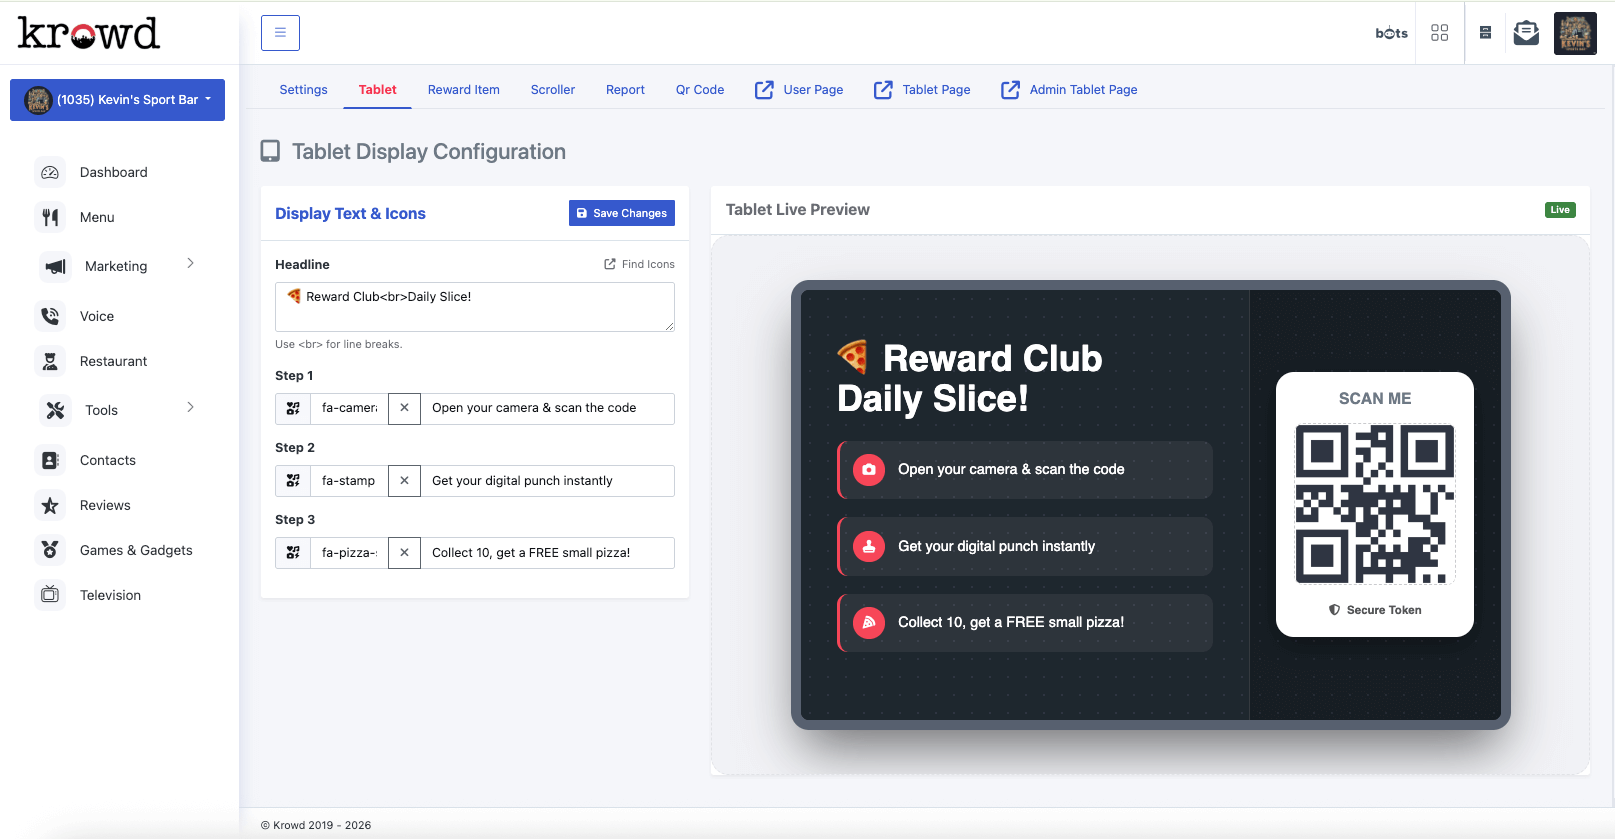Open the Television sidebar item

(x=110, y=595)
